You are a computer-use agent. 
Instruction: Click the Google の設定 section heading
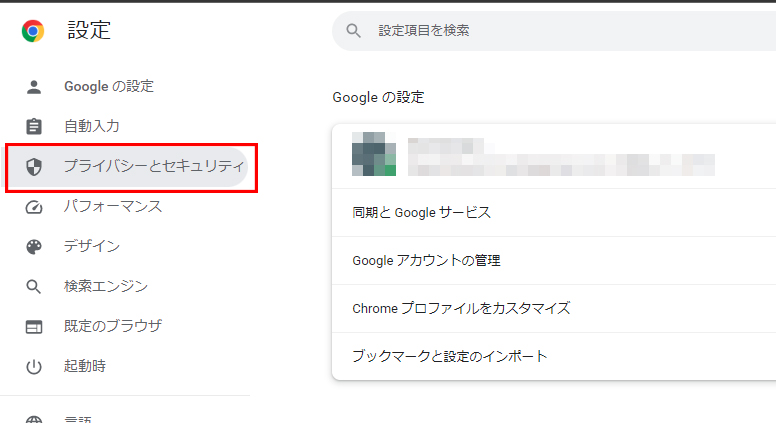pos(378,97)
